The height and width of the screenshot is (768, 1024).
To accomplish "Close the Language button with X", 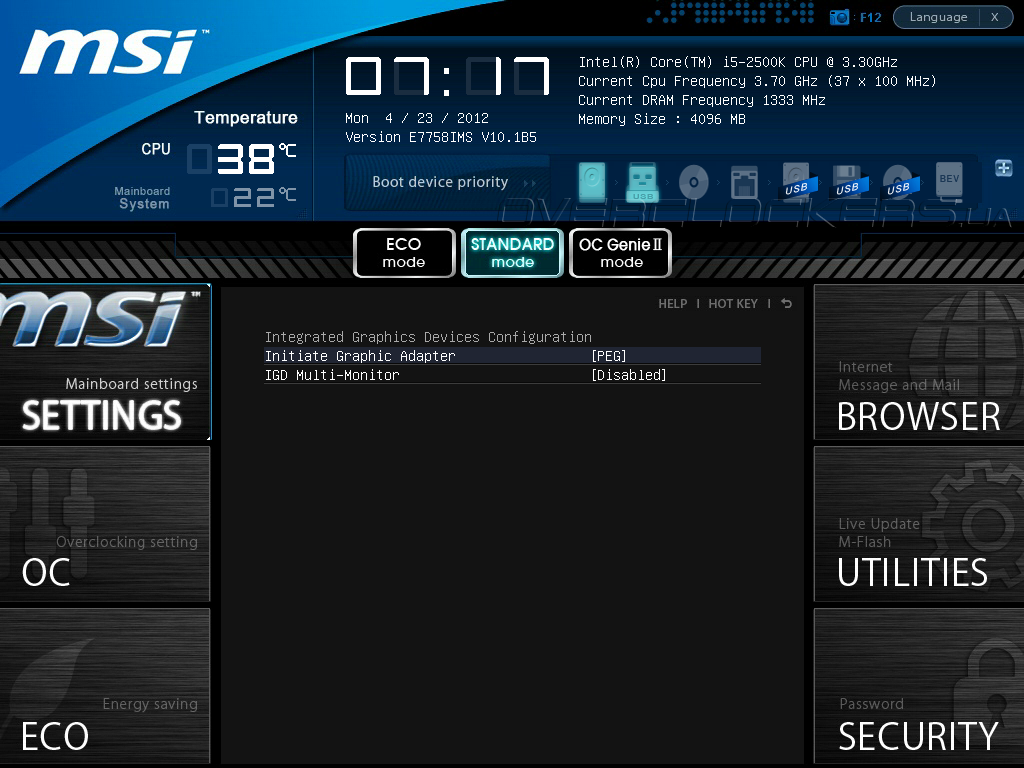I will 995,17.
